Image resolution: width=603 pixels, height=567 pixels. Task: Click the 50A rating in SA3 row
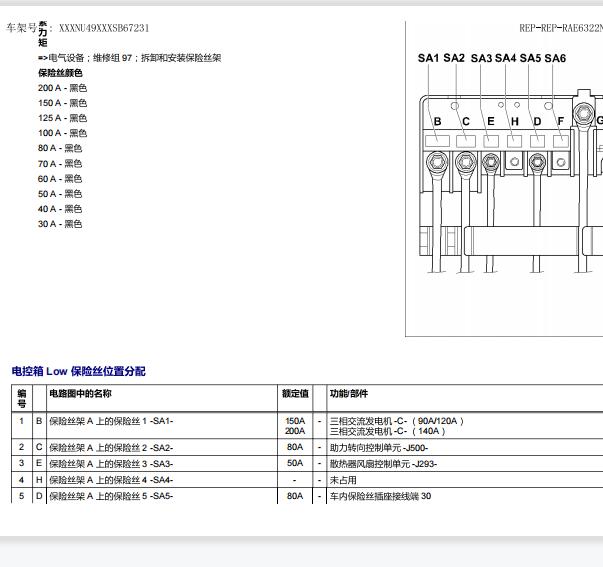pos(295,463)
